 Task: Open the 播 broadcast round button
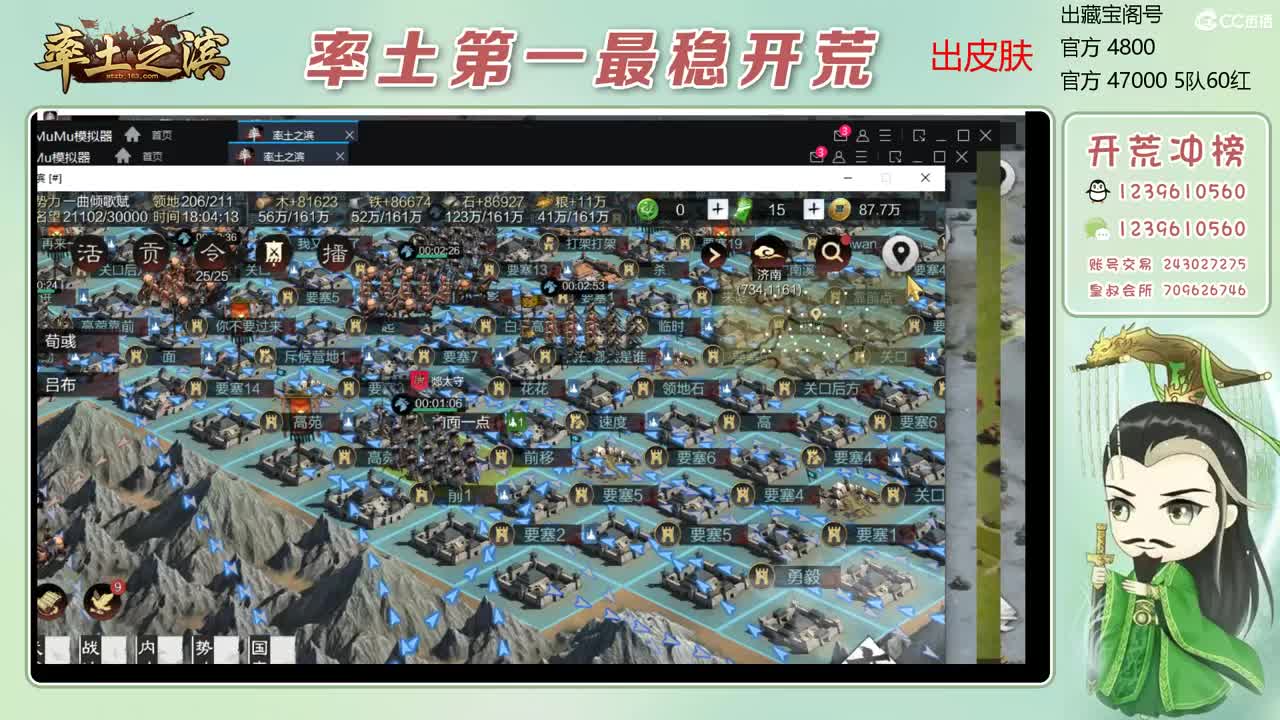[335, 253]
